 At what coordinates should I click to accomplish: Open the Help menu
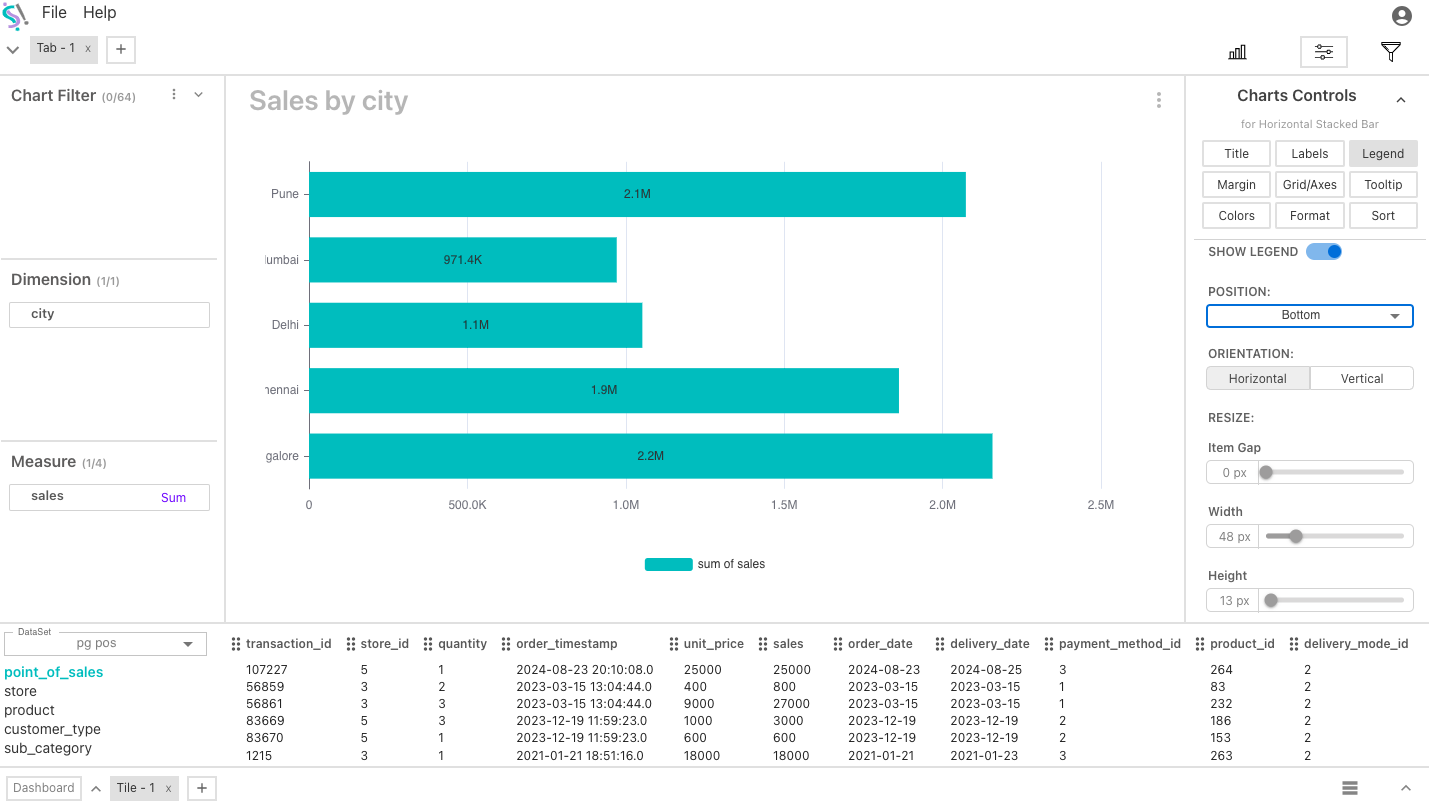100,13
